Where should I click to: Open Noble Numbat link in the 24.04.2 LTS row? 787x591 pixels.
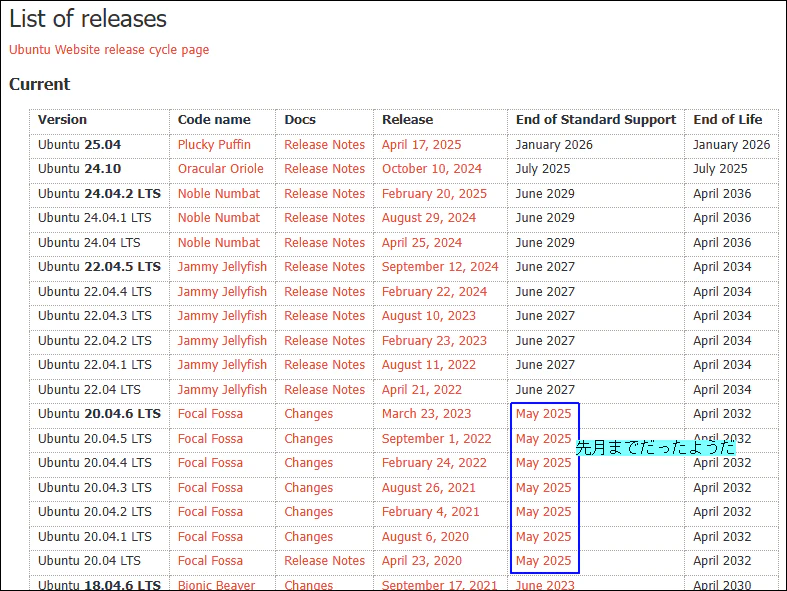point(219,194)
